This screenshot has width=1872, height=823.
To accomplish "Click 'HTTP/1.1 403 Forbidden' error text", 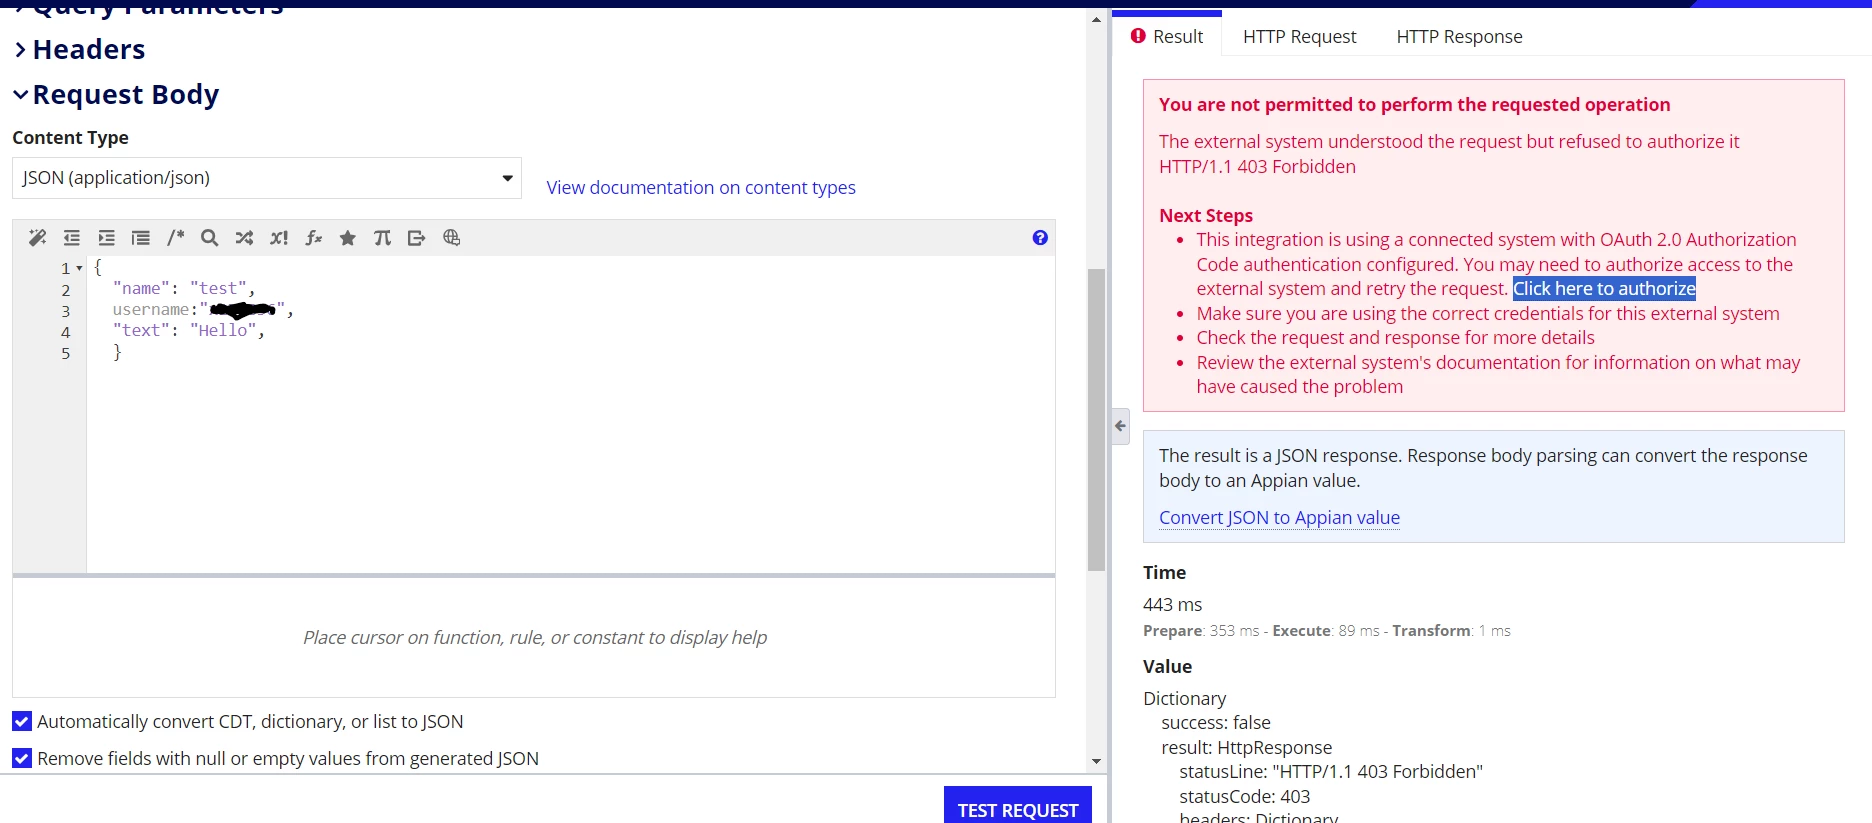I will [x=1257, y=166].
